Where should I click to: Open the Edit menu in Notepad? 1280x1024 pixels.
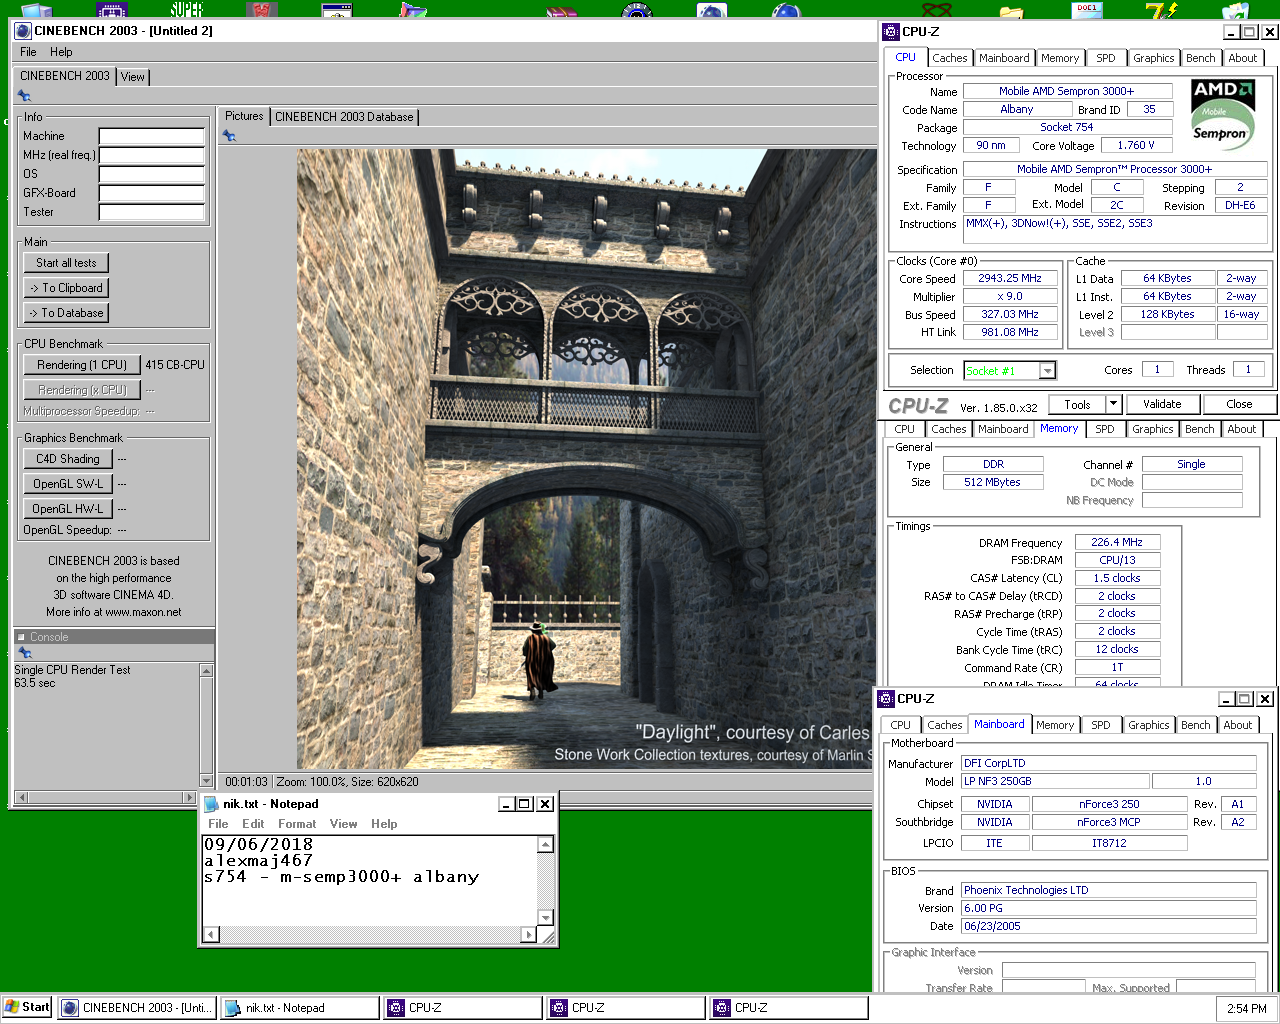253,824
